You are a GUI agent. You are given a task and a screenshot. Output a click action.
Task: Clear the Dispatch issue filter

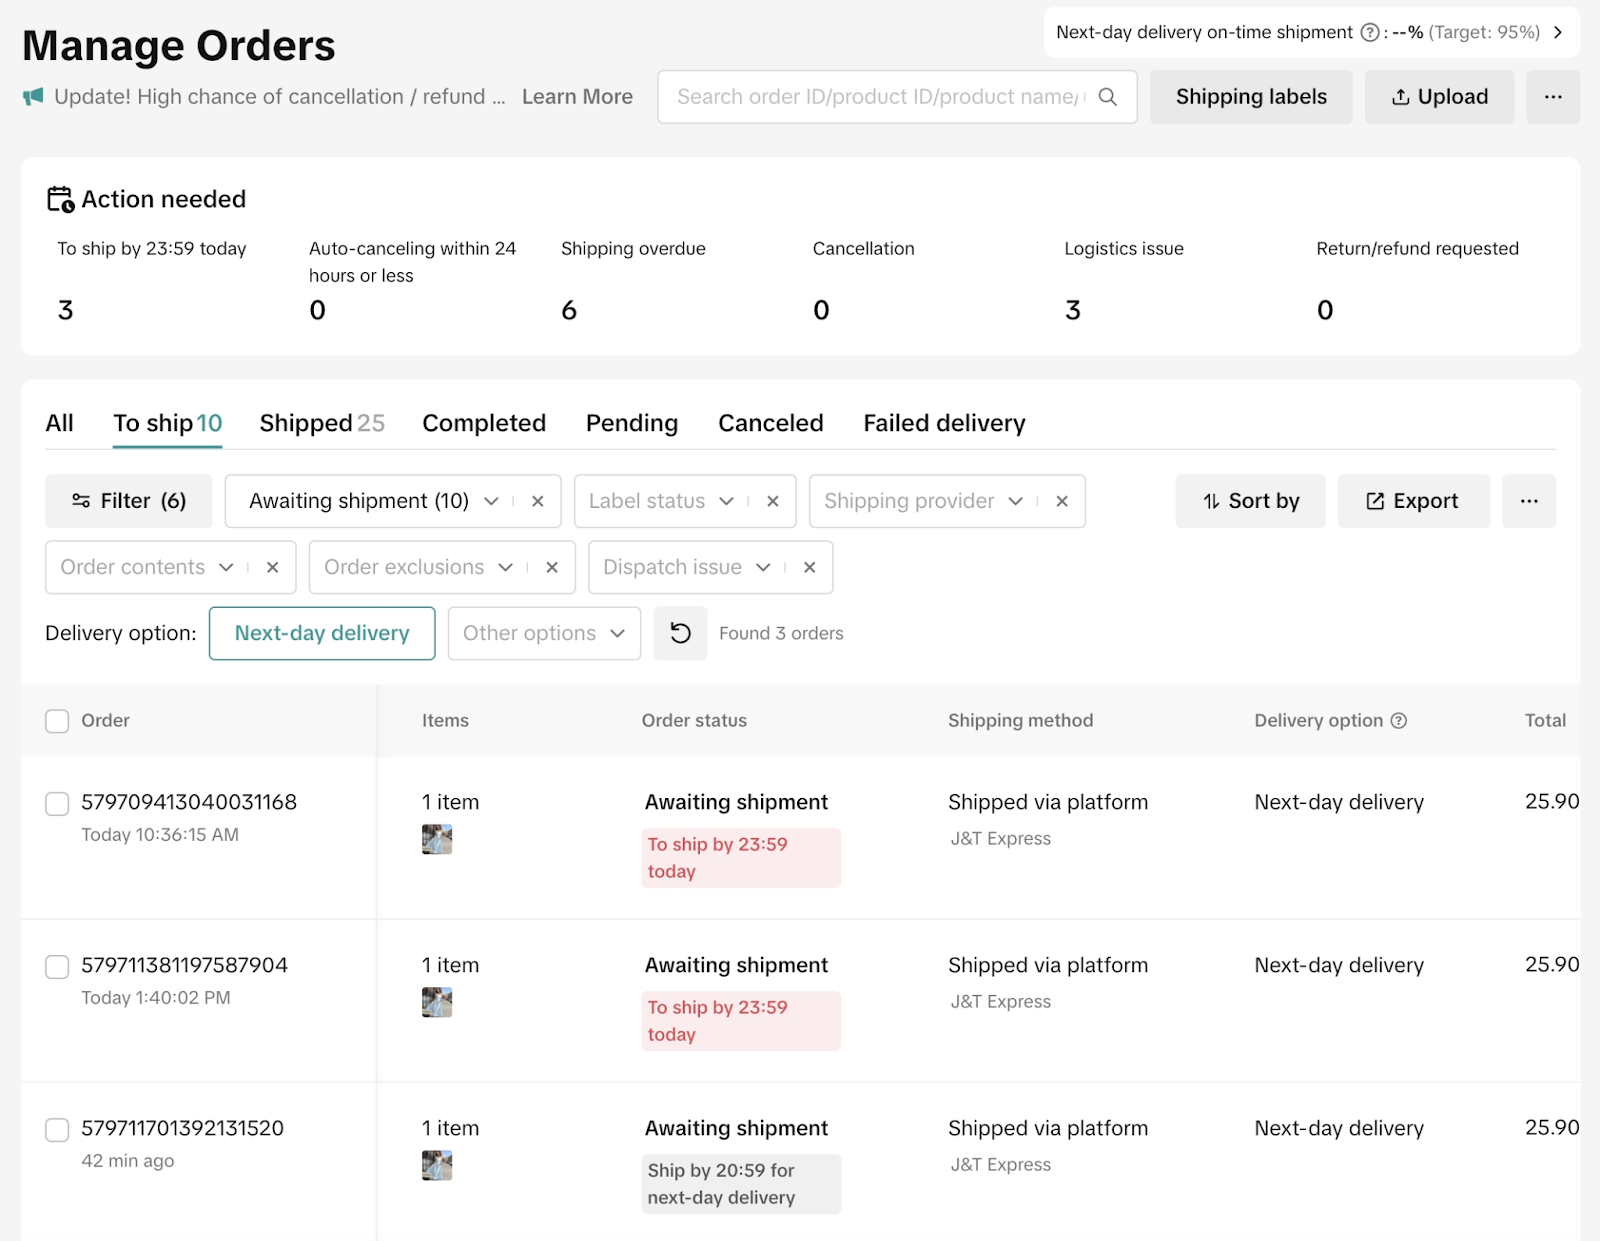click(x=809, y=567)
